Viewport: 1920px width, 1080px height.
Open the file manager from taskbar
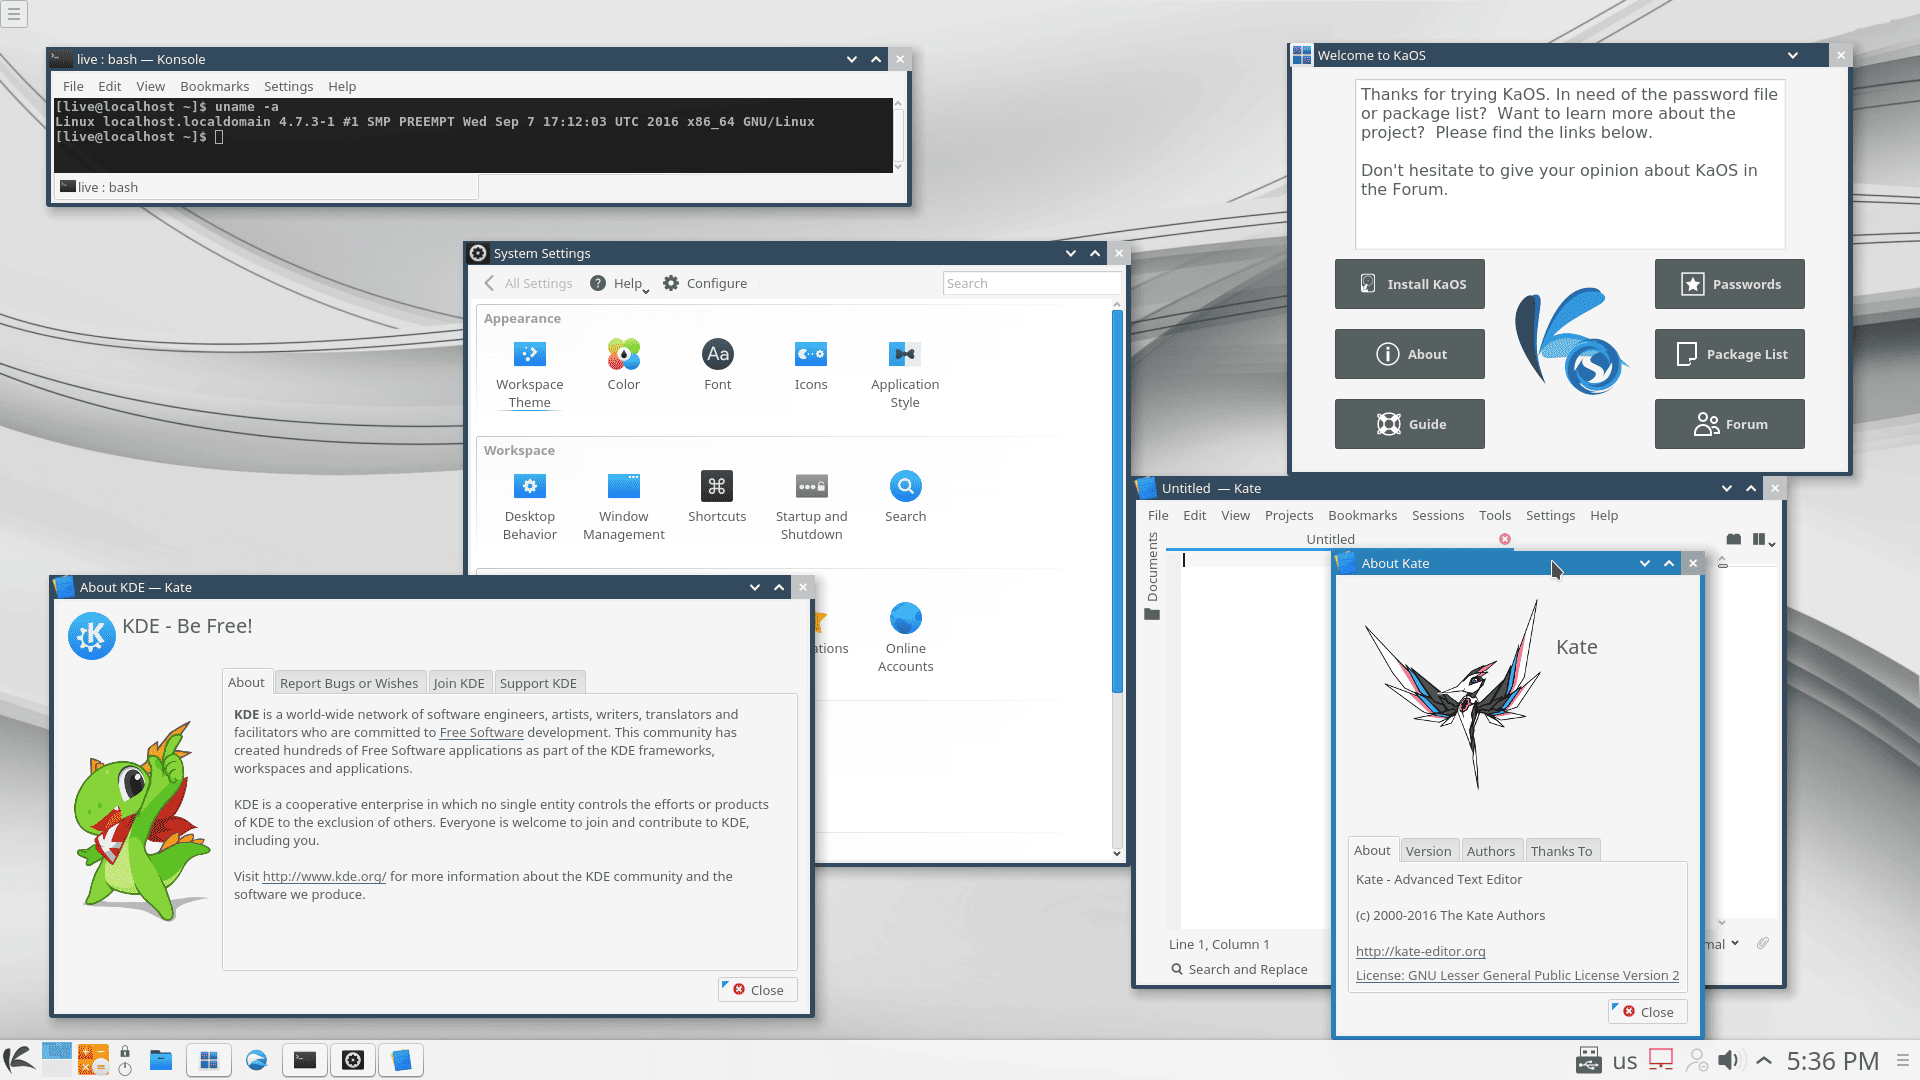pos(161,1060)
